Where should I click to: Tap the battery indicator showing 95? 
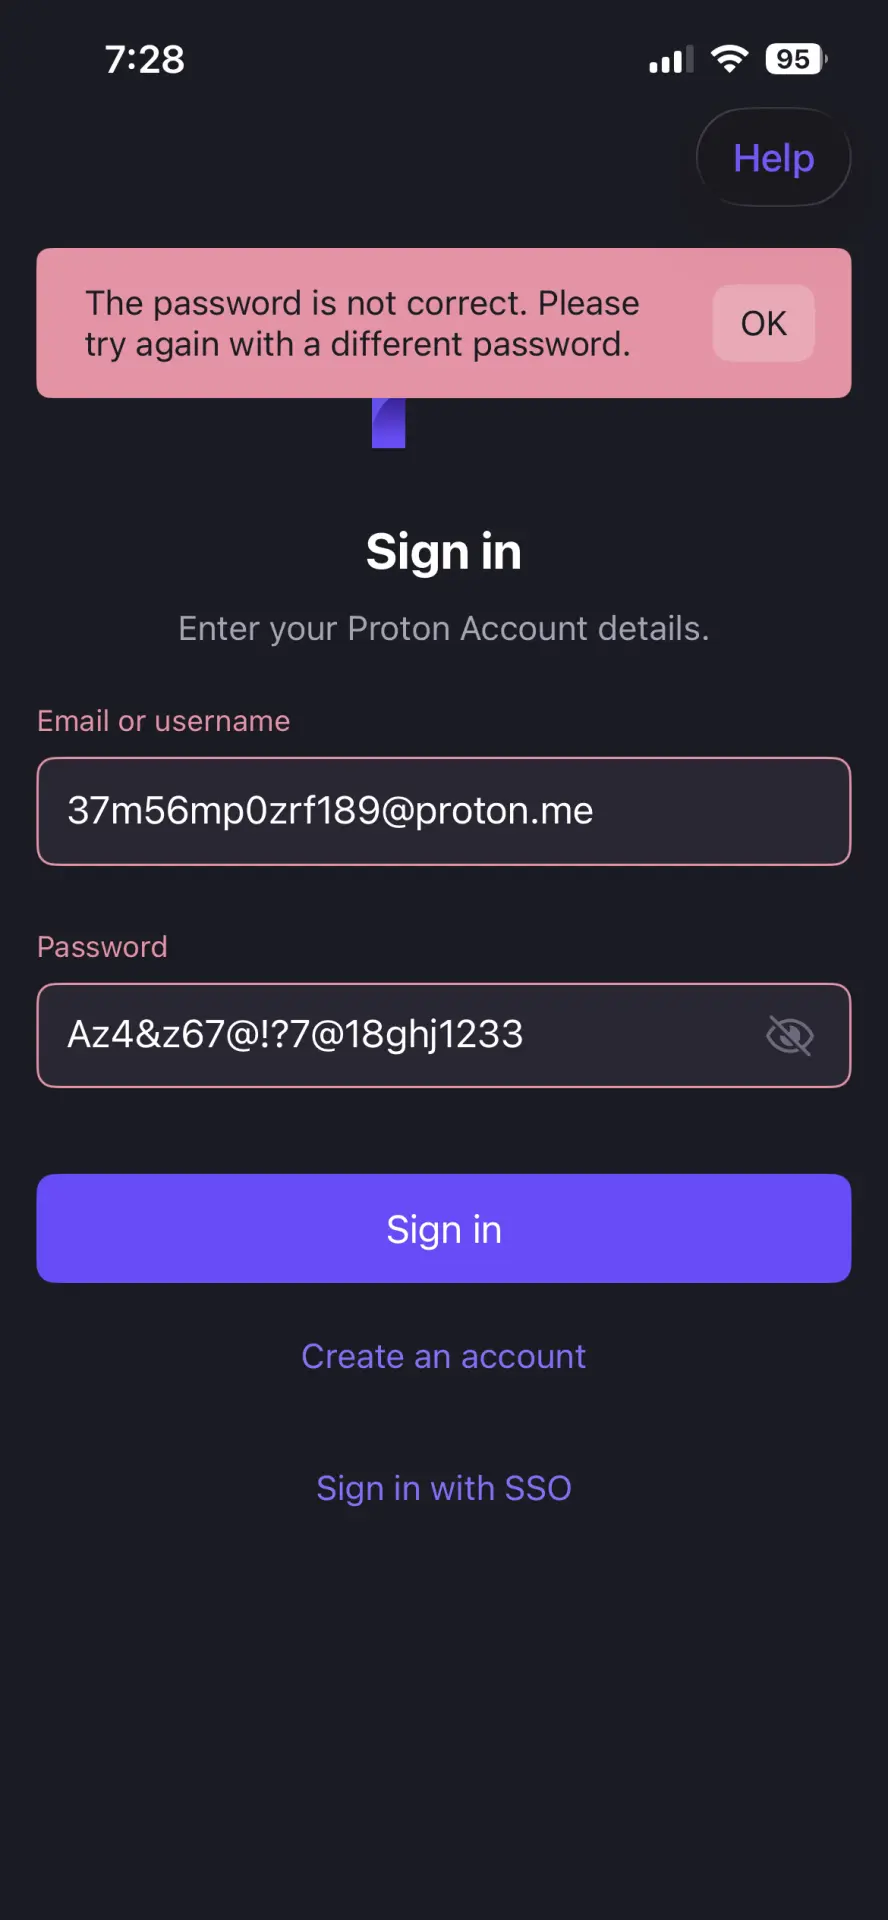[796, 59]
